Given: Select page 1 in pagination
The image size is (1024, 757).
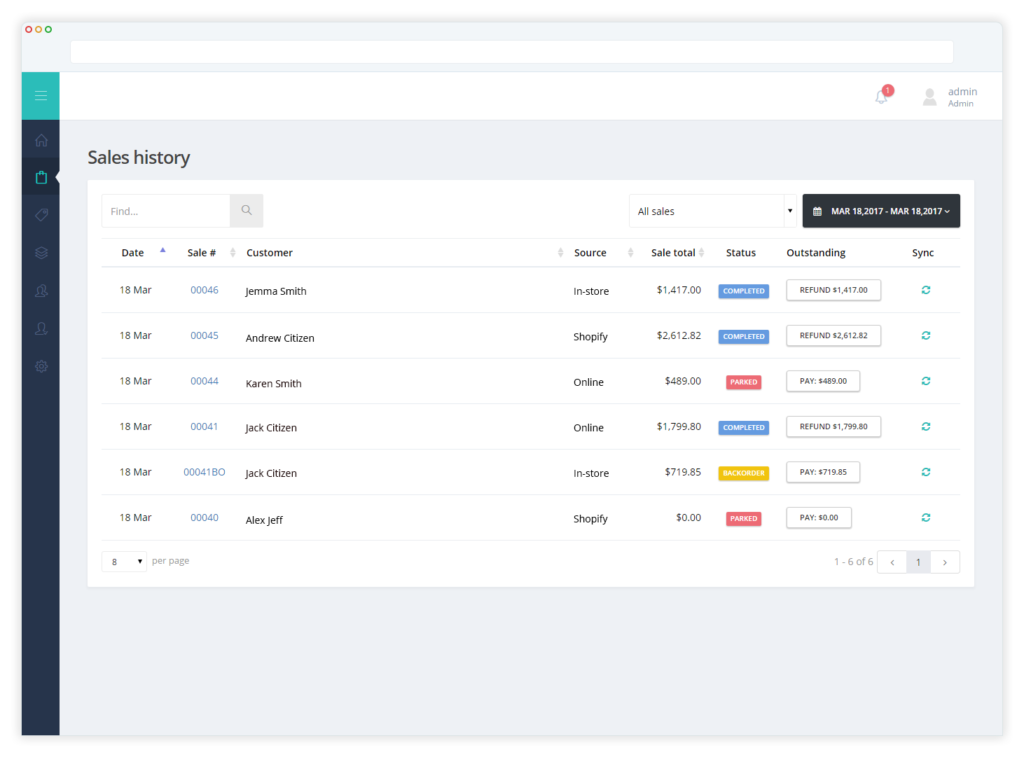Looking at the screenshot, I should click(918, 562).
